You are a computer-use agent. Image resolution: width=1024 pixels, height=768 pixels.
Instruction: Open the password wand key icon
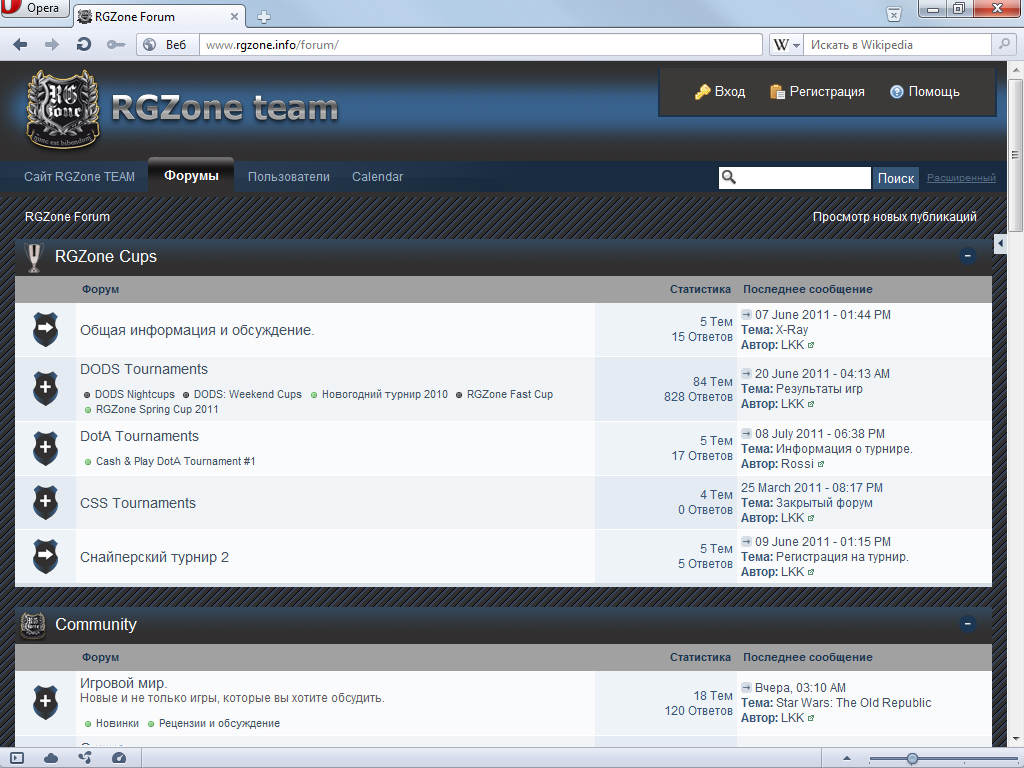tap(116, 44)
